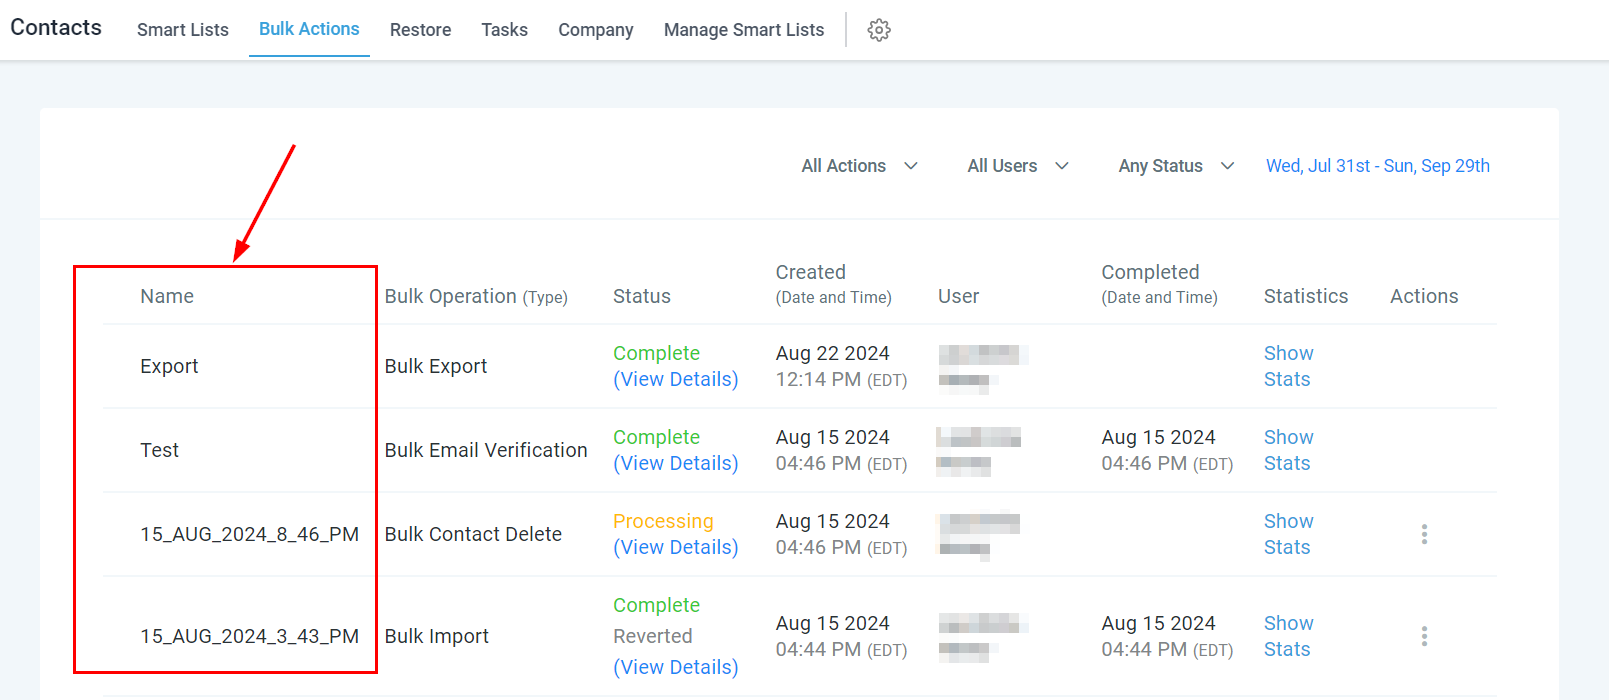The image size is (1609, 700).
Task: Show Stats for Bulk Email Verification
Action: (1288, 450)
